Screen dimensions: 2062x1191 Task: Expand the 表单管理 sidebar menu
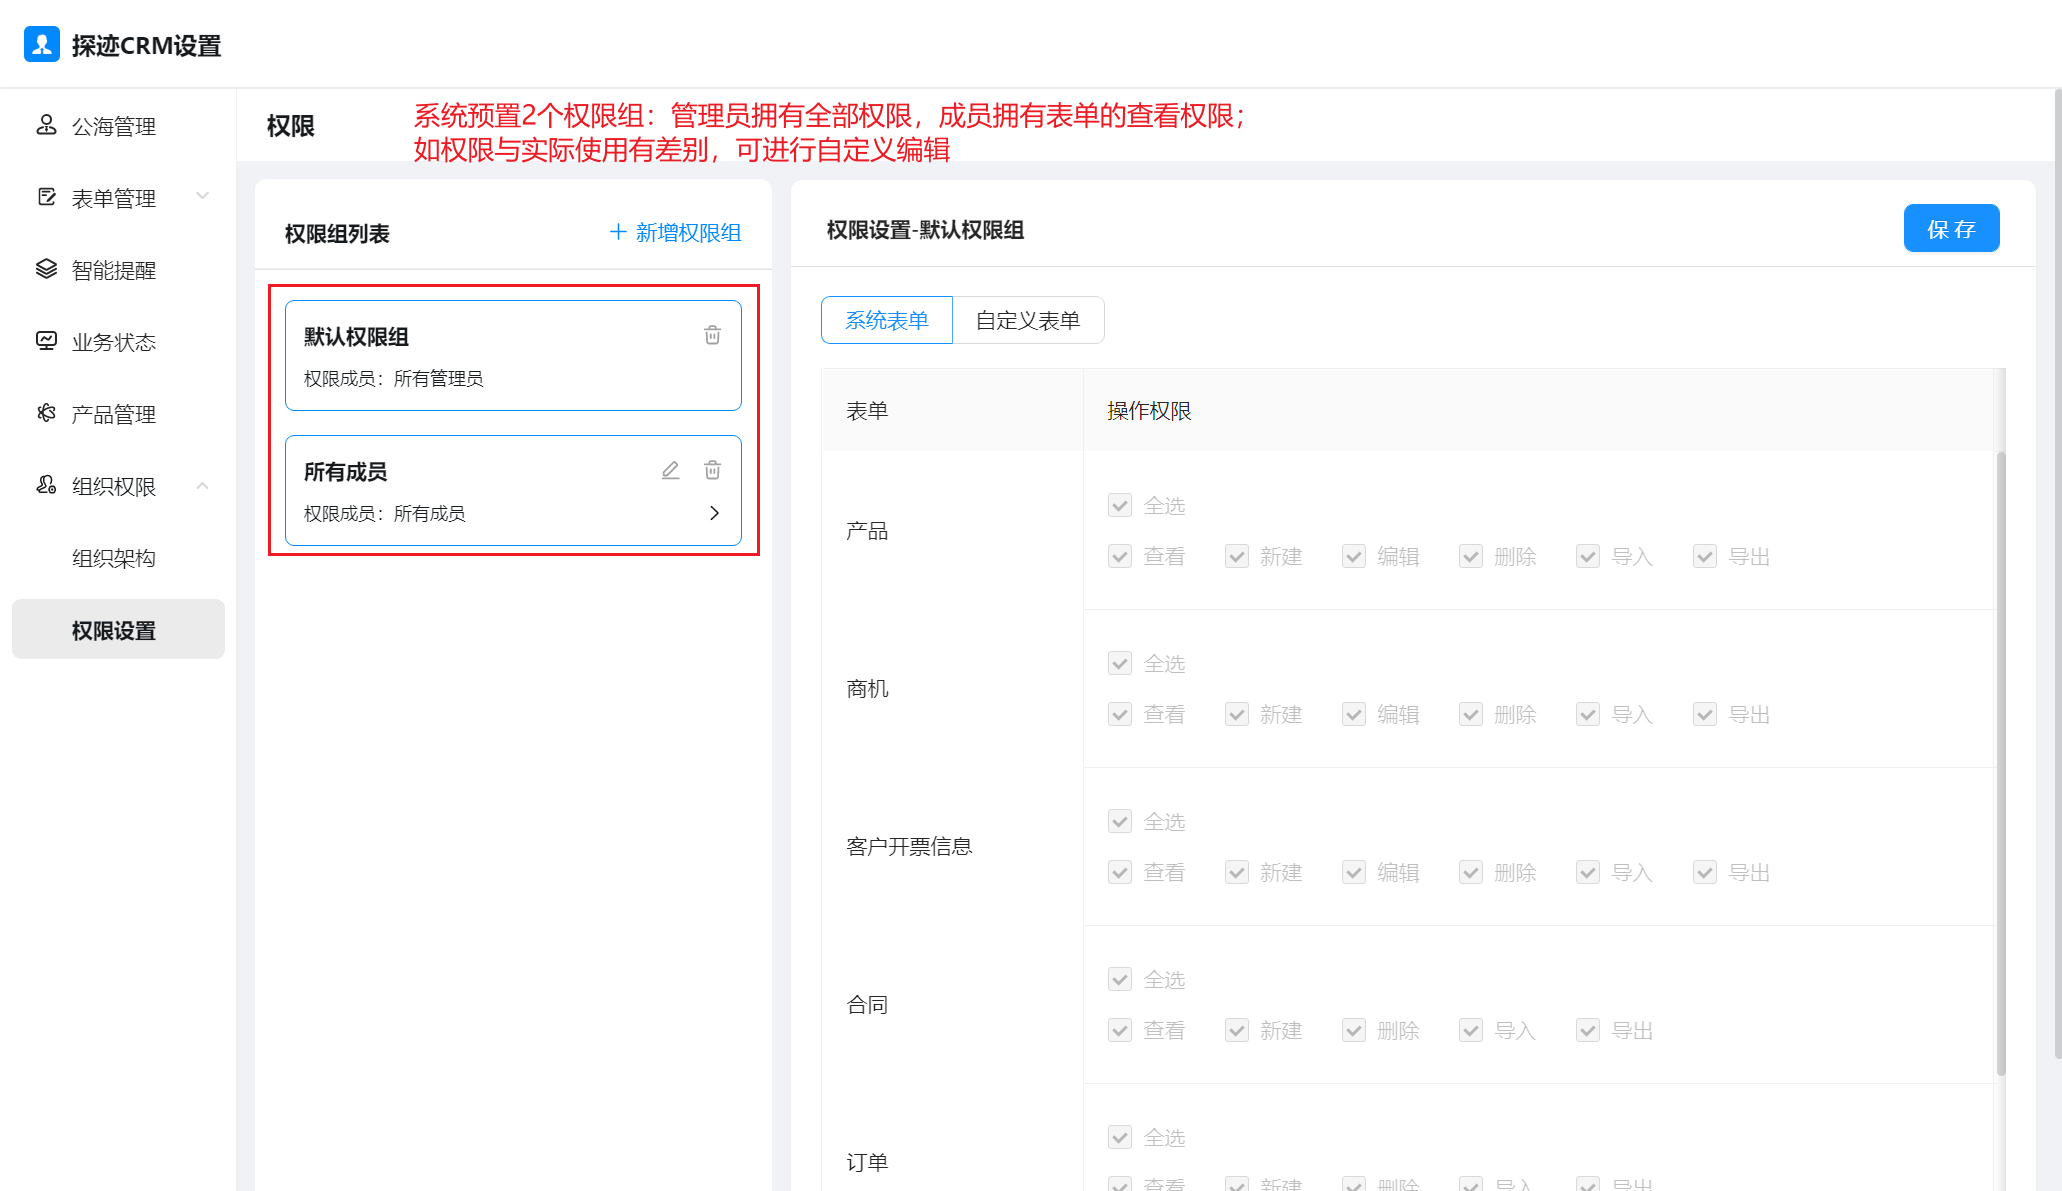[203, 196]
